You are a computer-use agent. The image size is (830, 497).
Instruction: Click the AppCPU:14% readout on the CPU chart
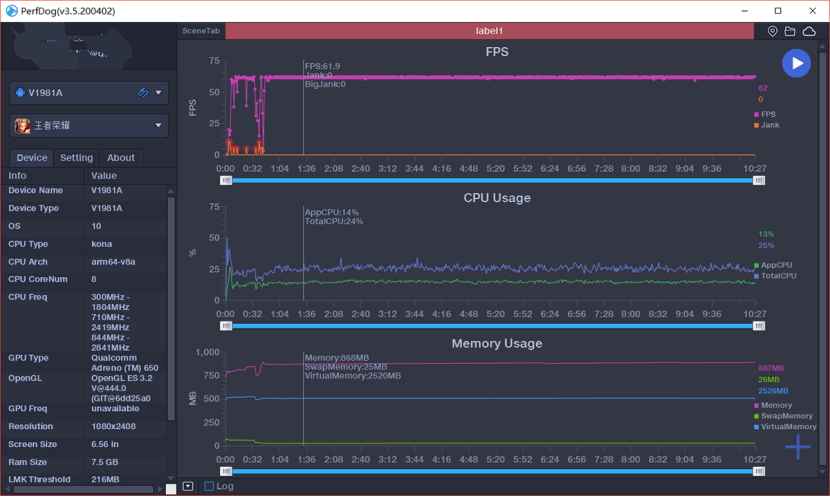[x=331, y=212]
